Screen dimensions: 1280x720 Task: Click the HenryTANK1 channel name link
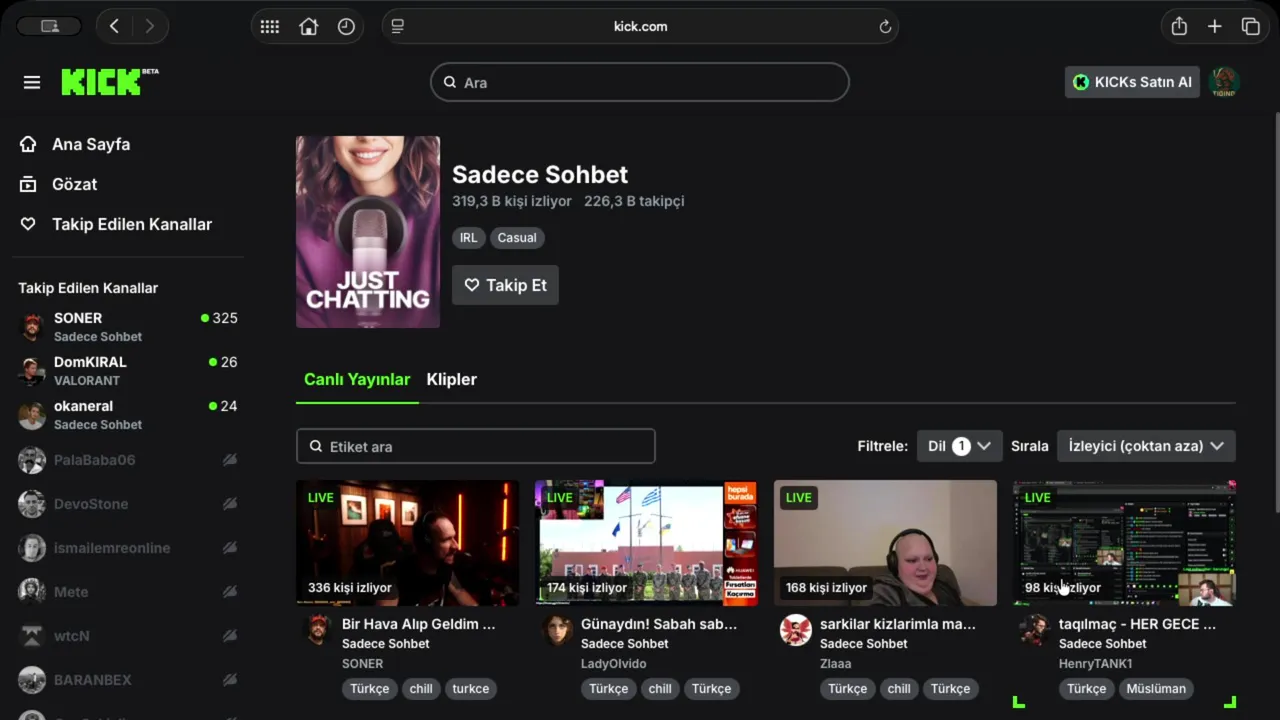tap(1095, 663)
